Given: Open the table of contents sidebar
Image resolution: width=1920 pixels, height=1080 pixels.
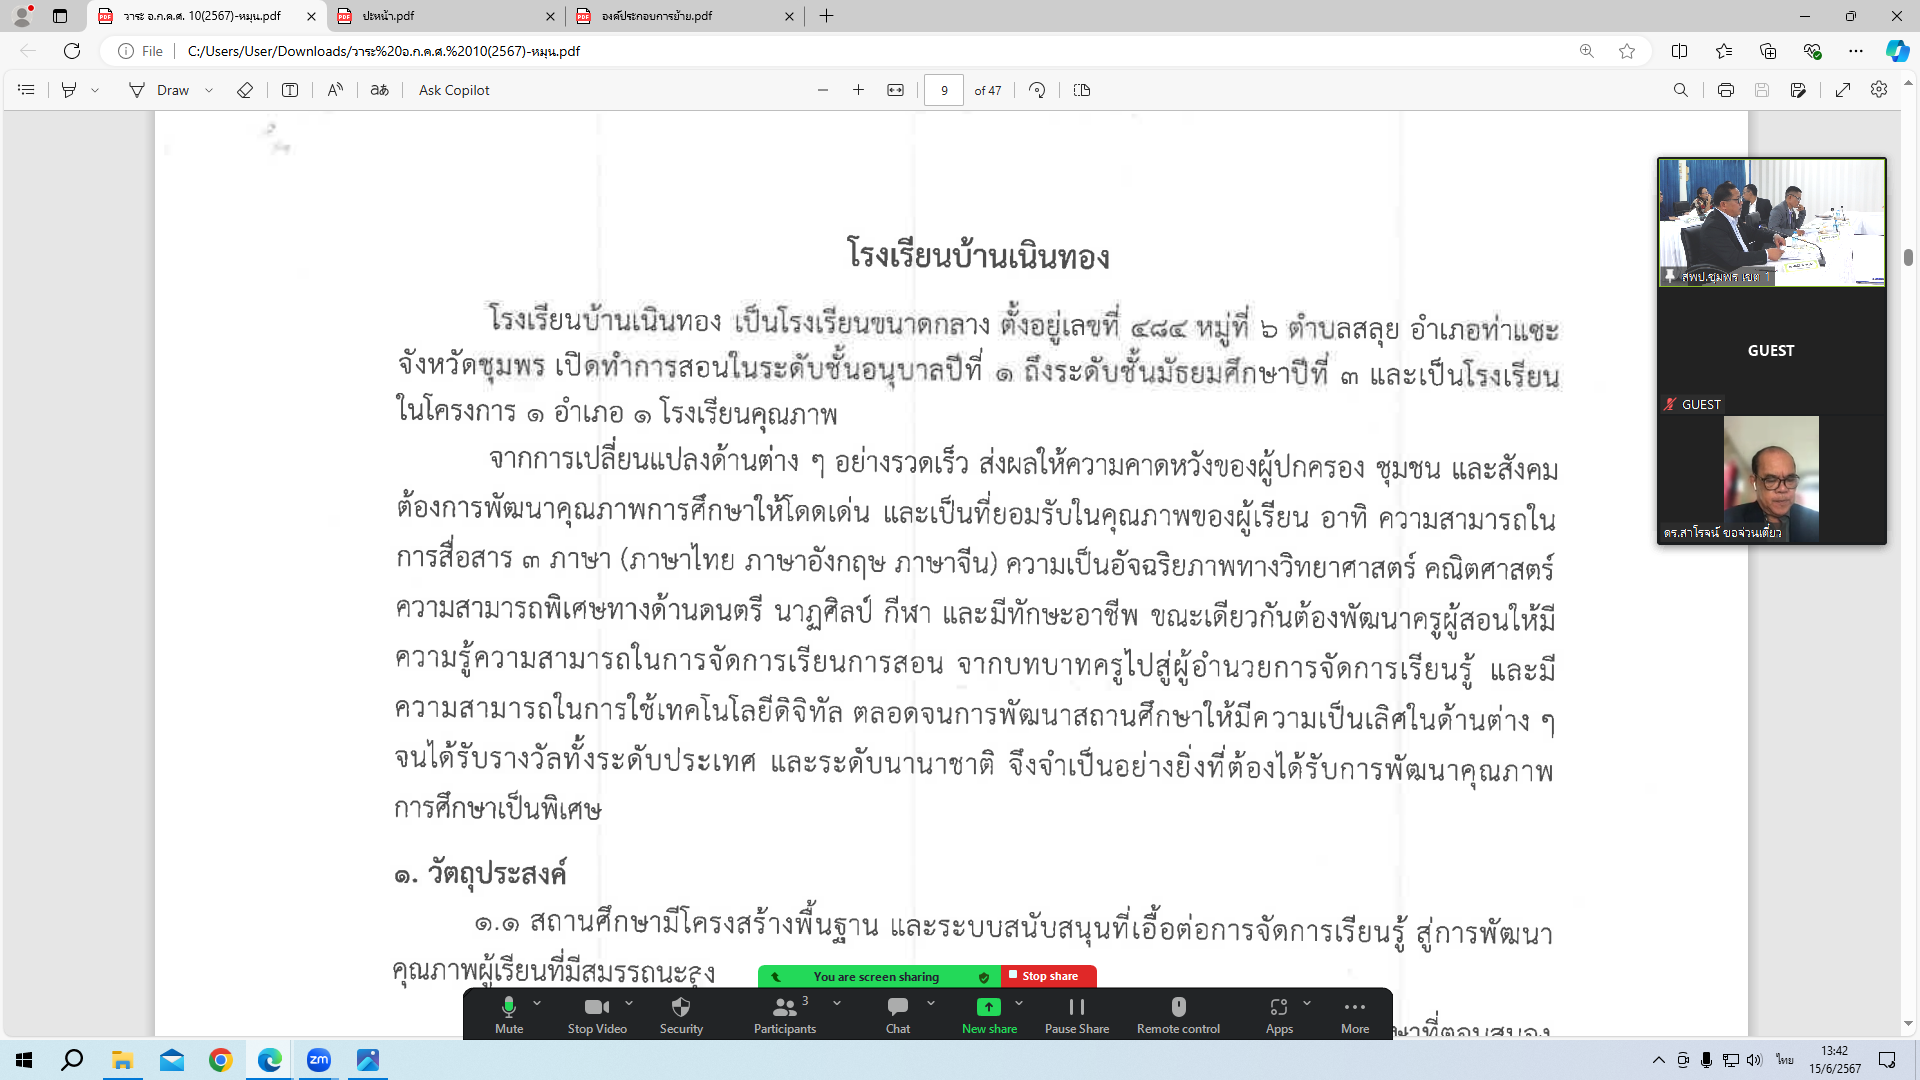Looking at the screenshot, I should pos(26,90).
